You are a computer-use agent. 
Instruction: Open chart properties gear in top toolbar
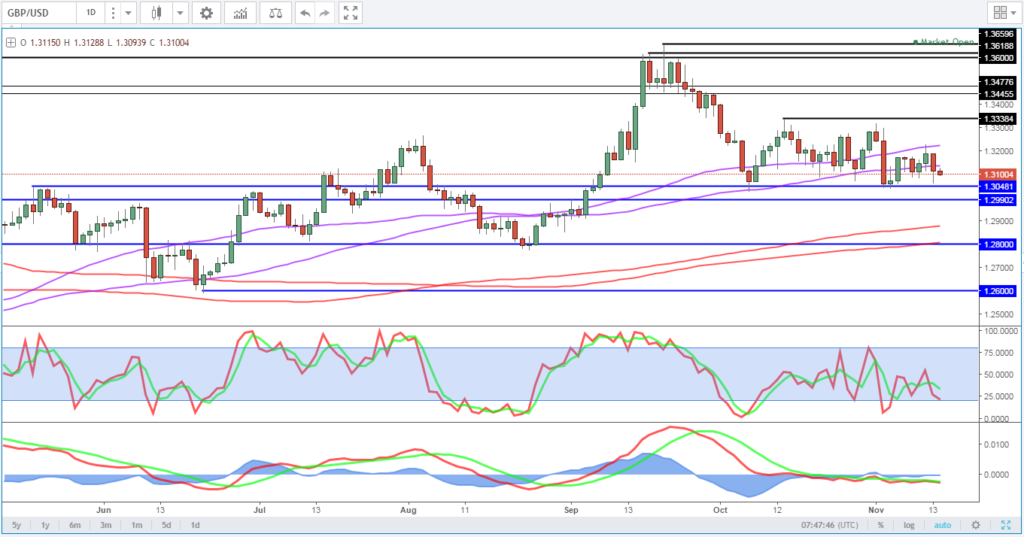[206, 12]
